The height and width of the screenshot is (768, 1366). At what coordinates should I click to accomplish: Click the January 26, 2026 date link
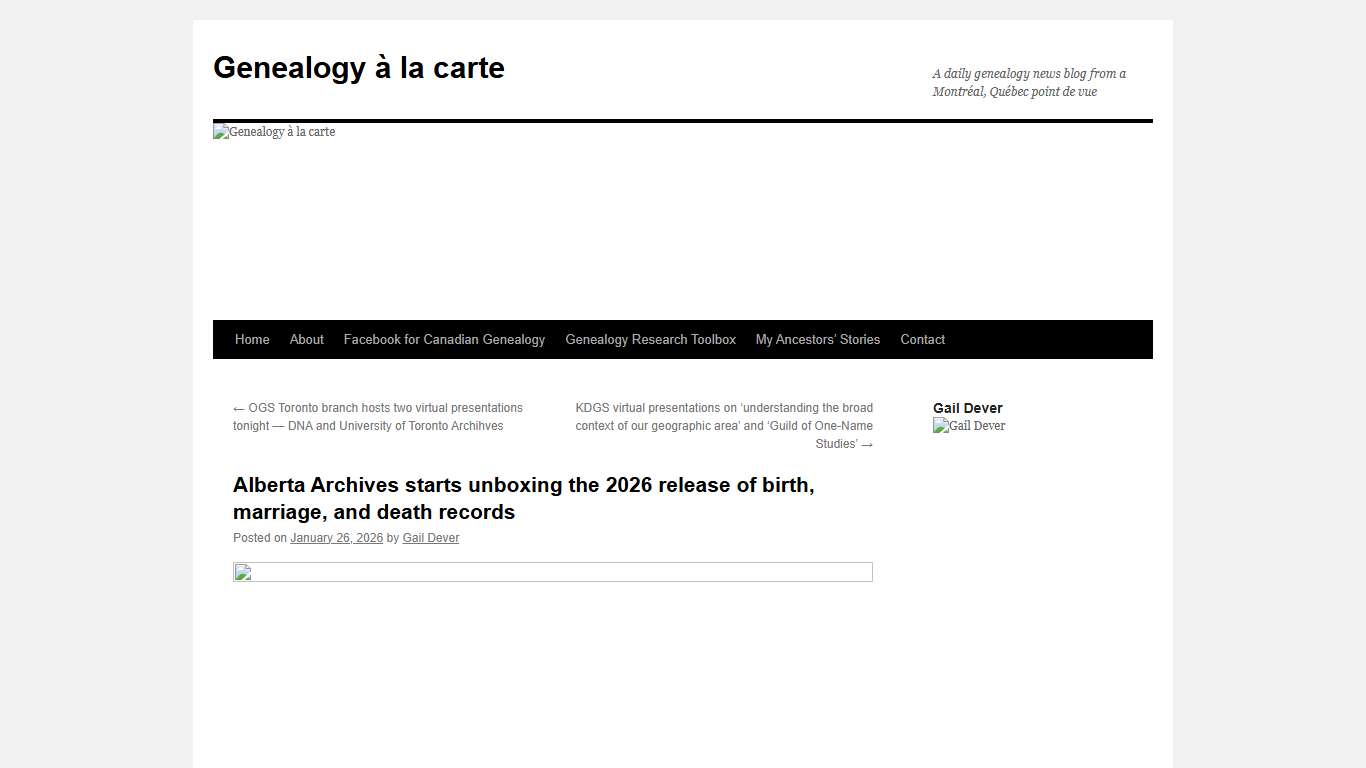coord(336,537)
